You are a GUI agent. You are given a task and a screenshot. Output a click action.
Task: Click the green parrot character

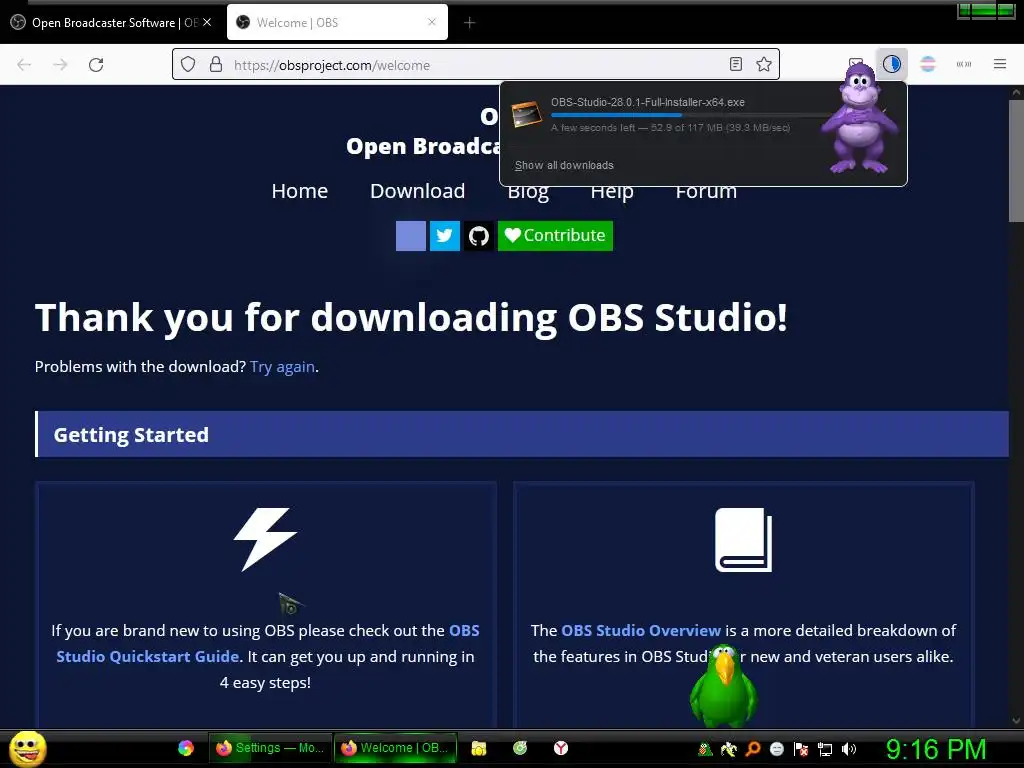(723, 686)
